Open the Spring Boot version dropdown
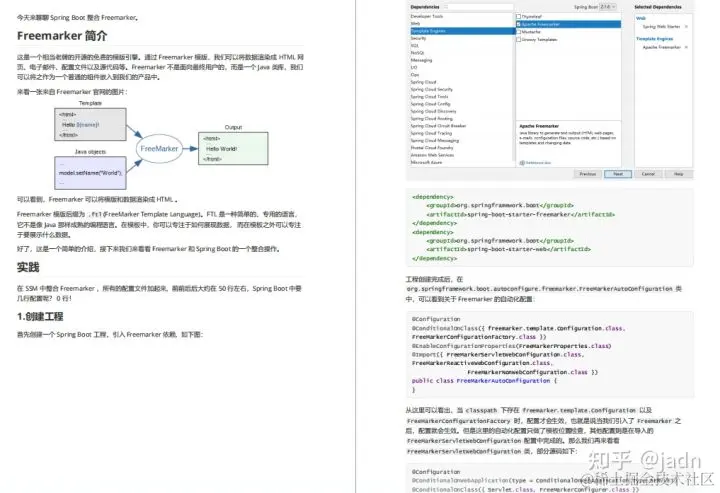Image resolution: width=720 pixels, height=493 pixels. click(608, 7)
